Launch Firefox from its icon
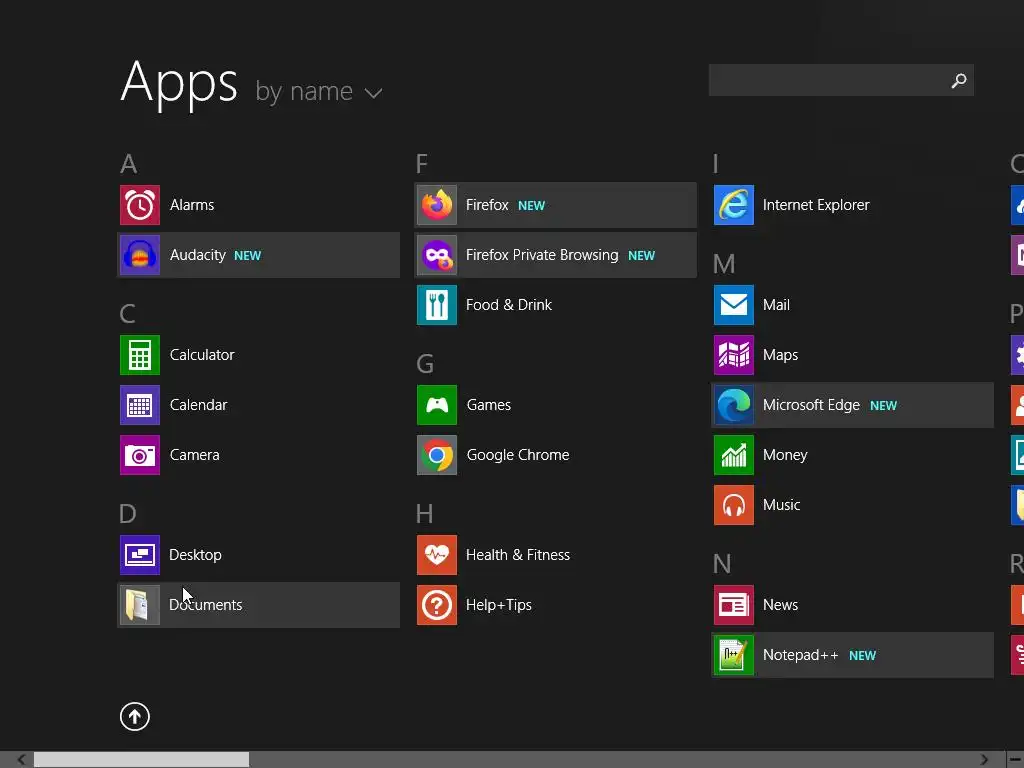This screenshot has width=1024, height=768. pyautogui.click(x=437, y=205)
